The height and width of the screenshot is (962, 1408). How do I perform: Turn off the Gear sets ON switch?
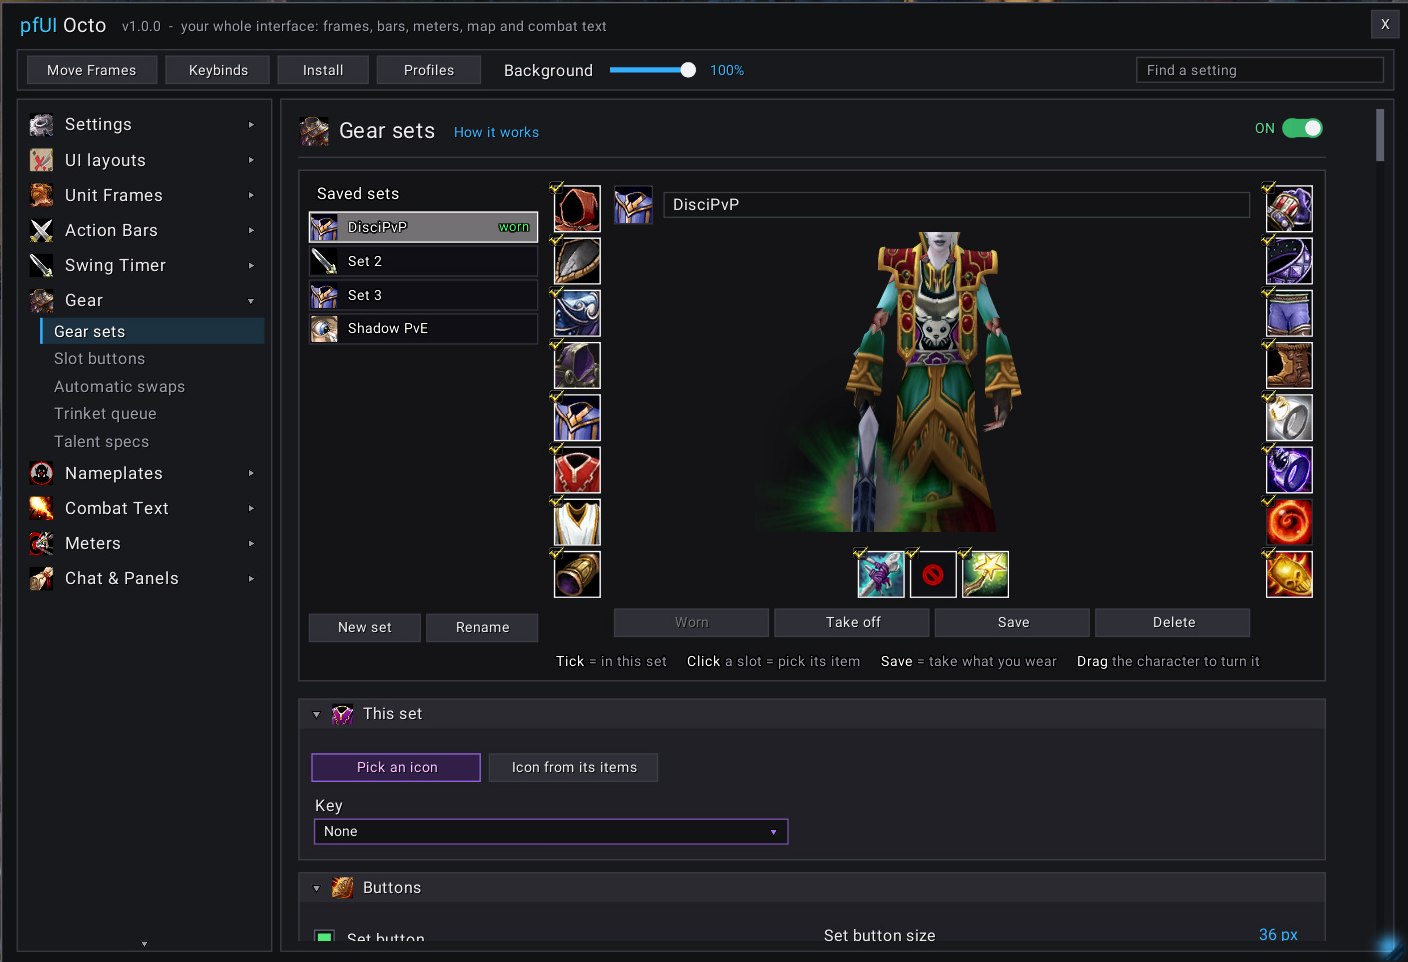[1302, 128]
